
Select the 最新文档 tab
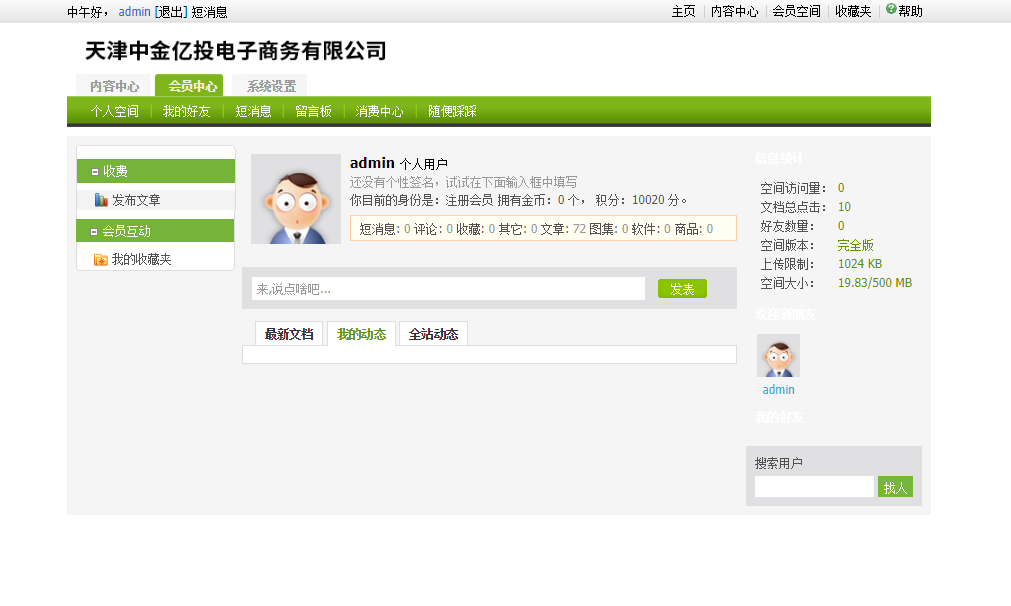289,334
